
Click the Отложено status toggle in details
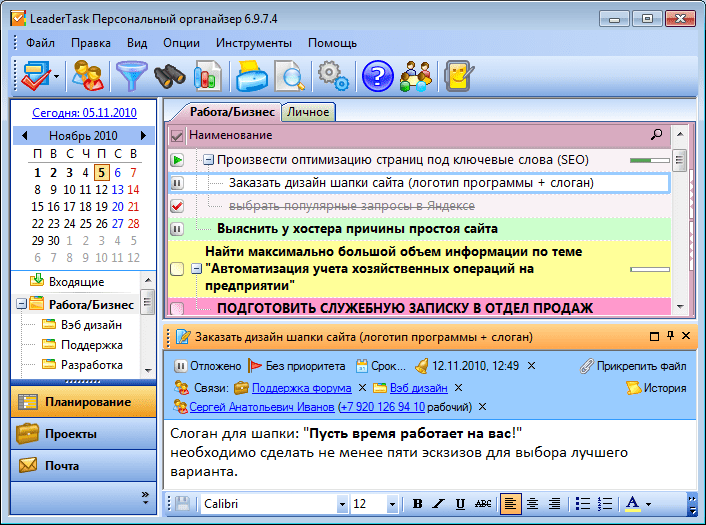[x=208, y=366]
